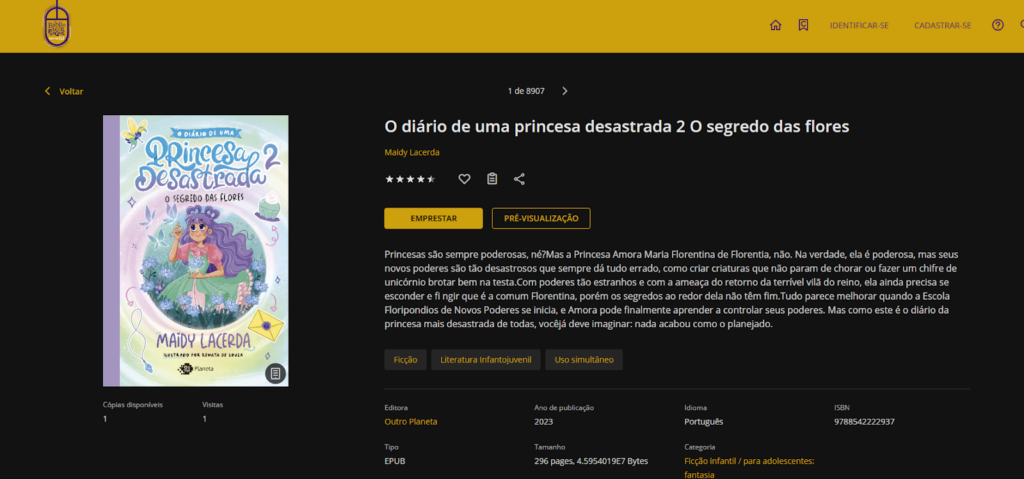Click the library logo icon

coord(57,26)
